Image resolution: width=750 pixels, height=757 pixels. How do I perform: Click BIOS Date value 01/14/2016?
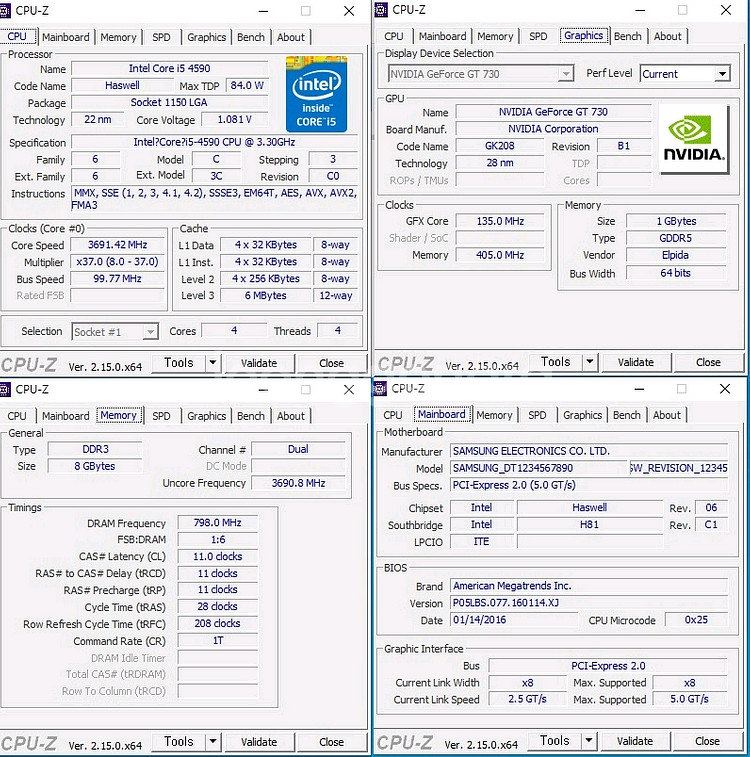(514, 619)
